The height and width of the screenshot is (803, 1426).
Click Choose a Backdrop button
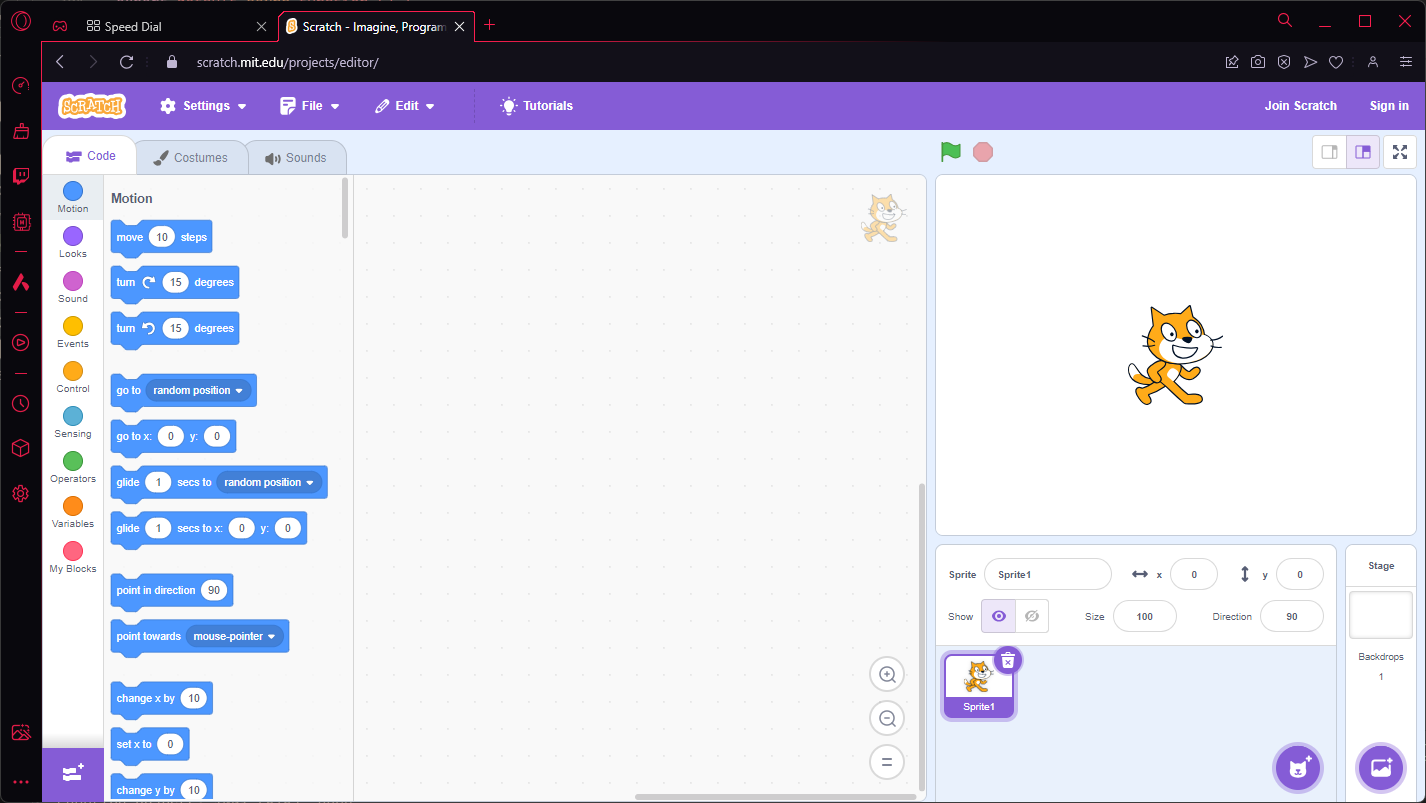[x=1380, y=768]
